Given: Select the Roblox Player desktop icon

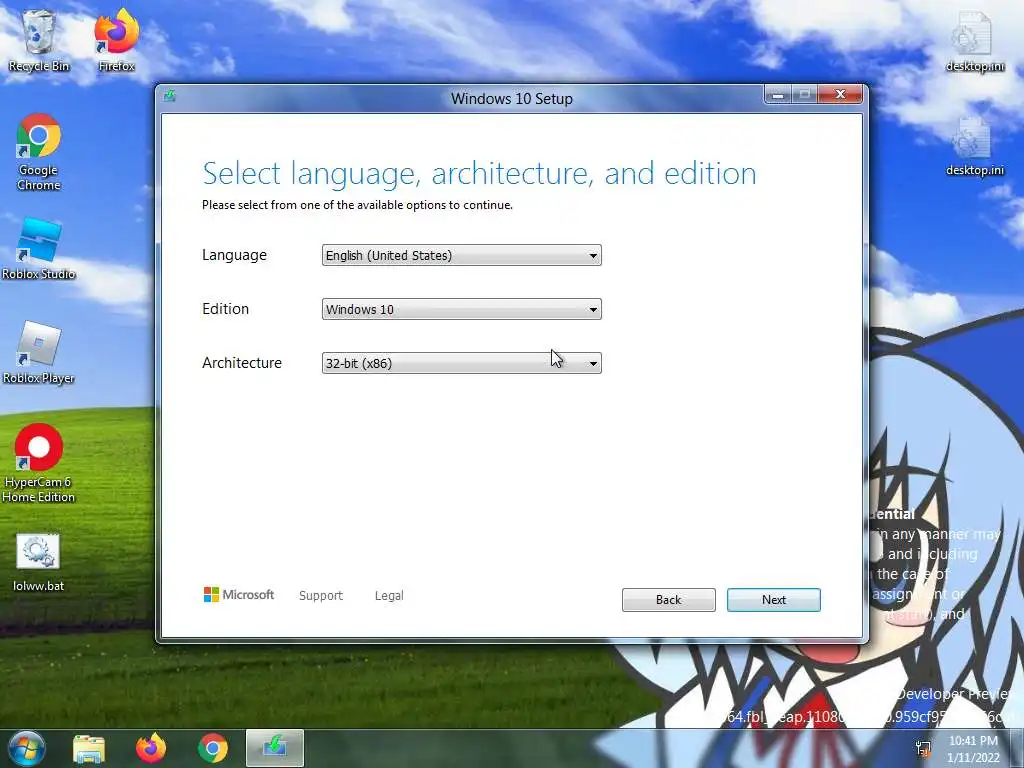Looking at the screenshot, I should [39, 353].
